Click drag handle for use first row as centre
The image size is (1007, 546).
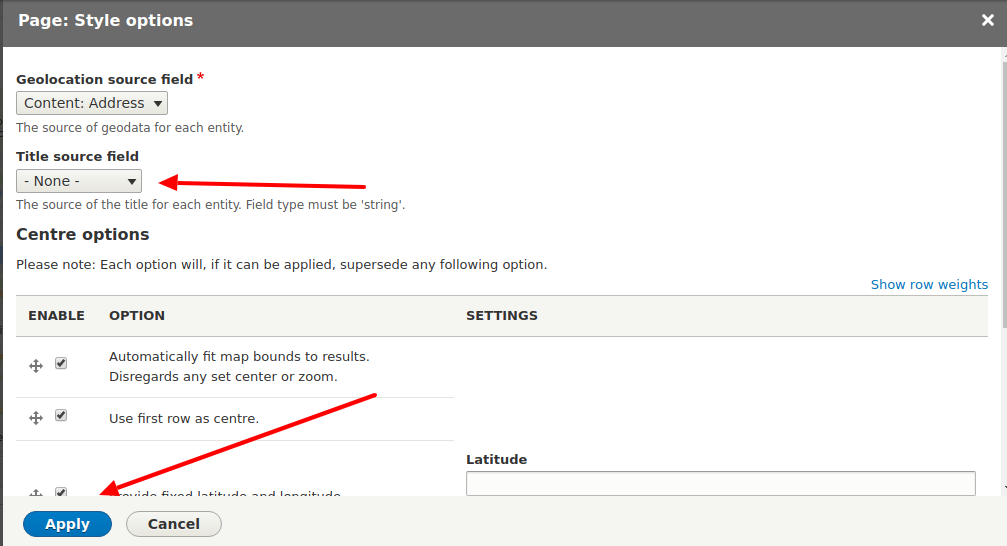click(x=36, y=418)
